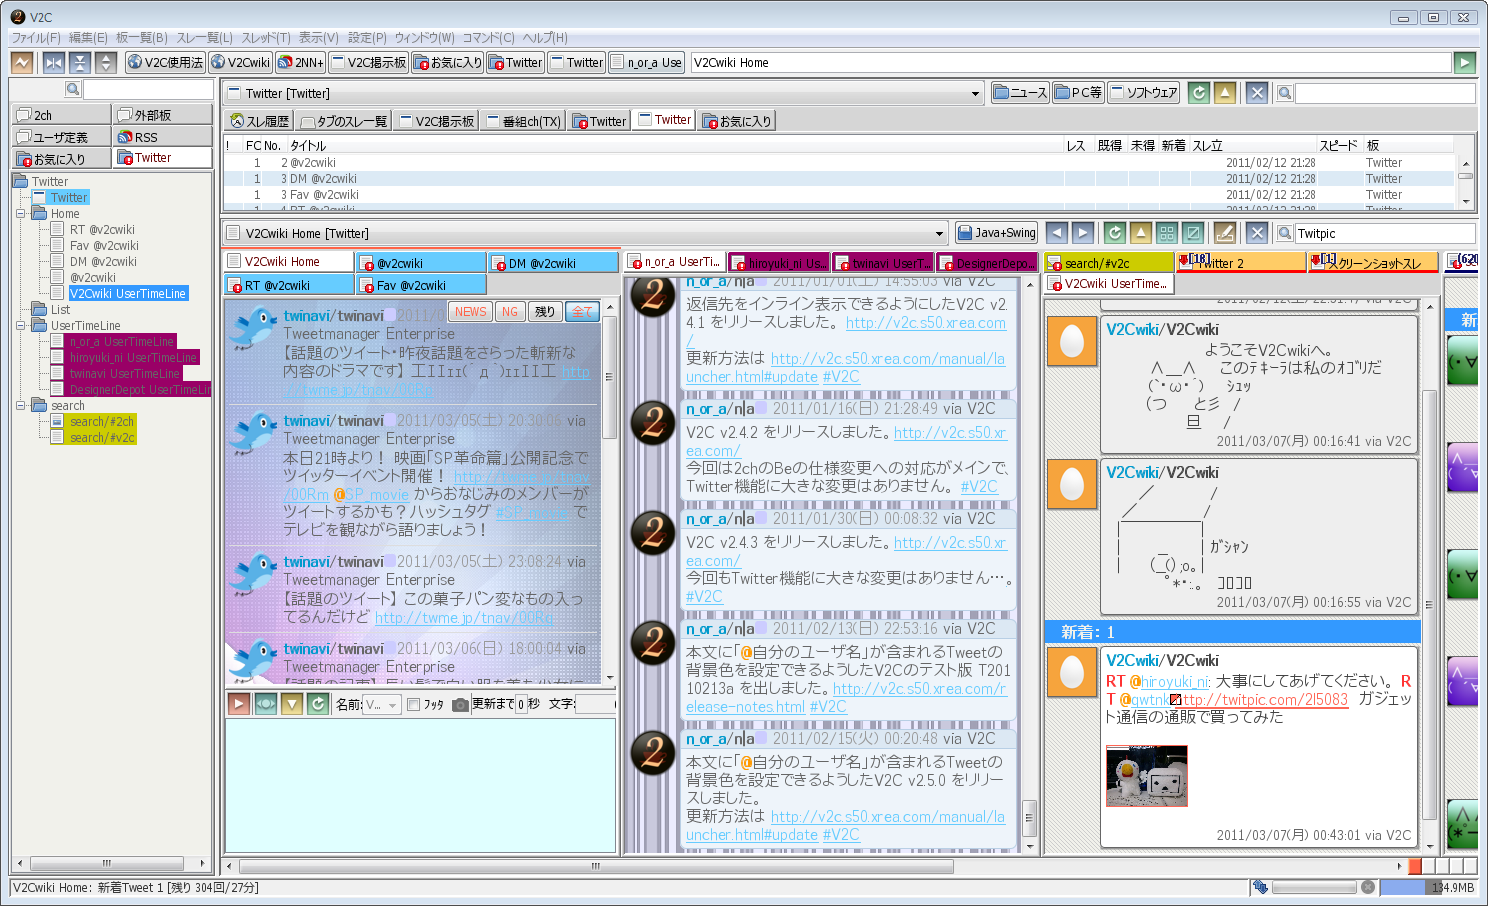The image size is (1488, 906).
Task: Click the camera icon in the compose toolbar
Action: click(x=460, y=704)
